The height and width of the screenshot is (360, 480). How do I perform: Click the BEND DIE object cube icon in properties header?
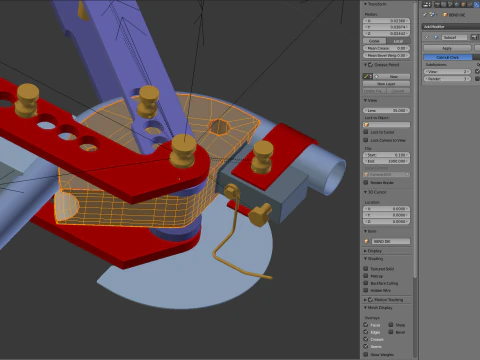click(445, 15)
